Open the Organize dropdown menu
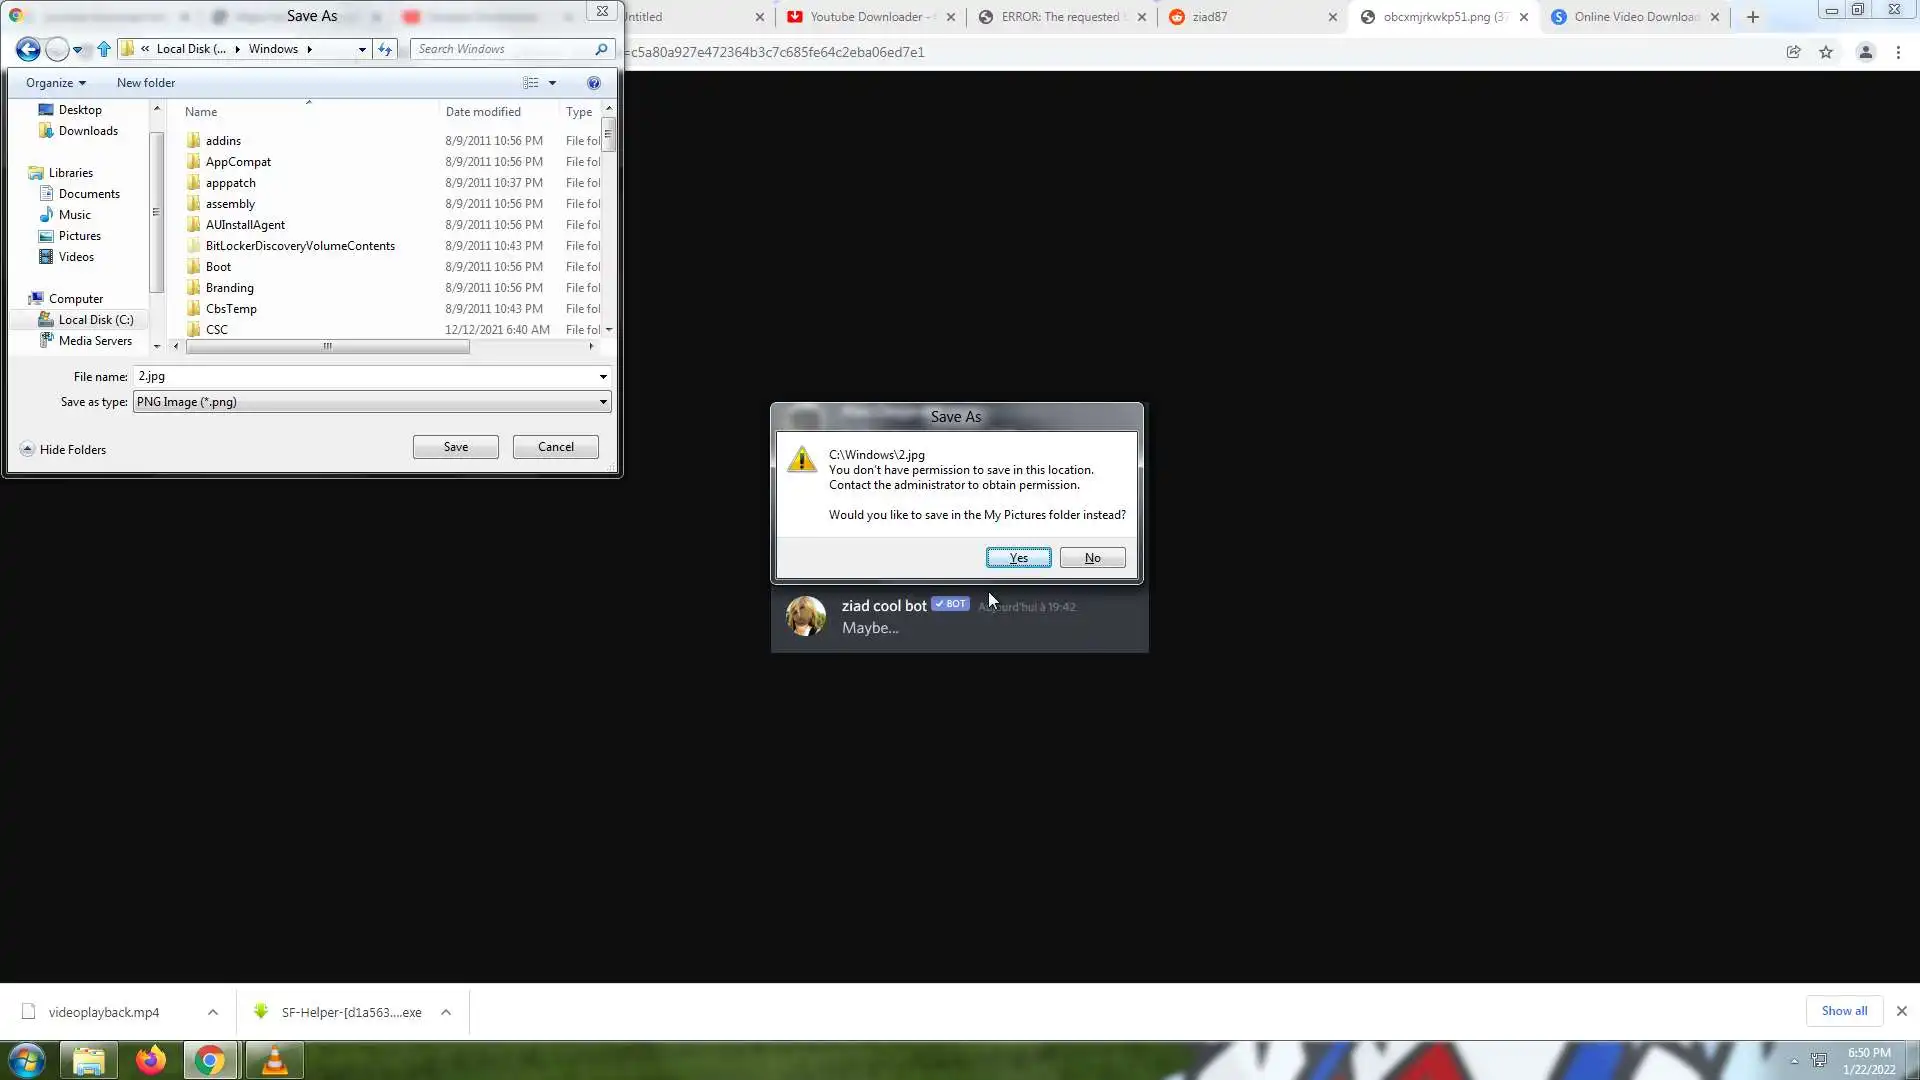The image size is (1920, 1080). click(x=55, y=83)
